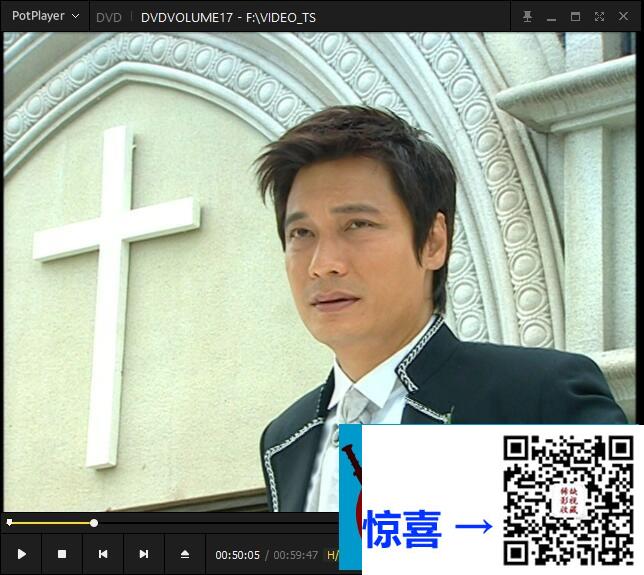The height and width of the screenshot is (575, 644).
Task: Skip to the previous chapter
Action: pyautogui.click(x=103, y=554)
